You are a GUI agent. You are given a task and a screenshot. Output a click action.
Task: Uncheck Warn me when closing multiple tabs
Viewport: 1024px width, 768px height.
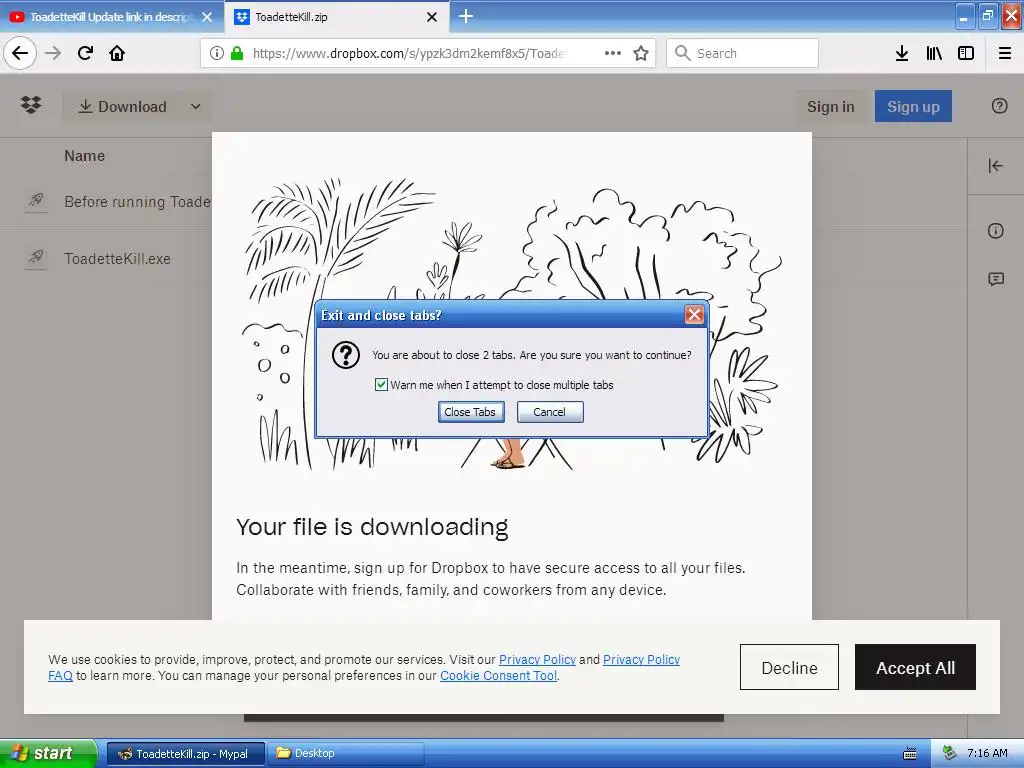(x=381, y=385)
